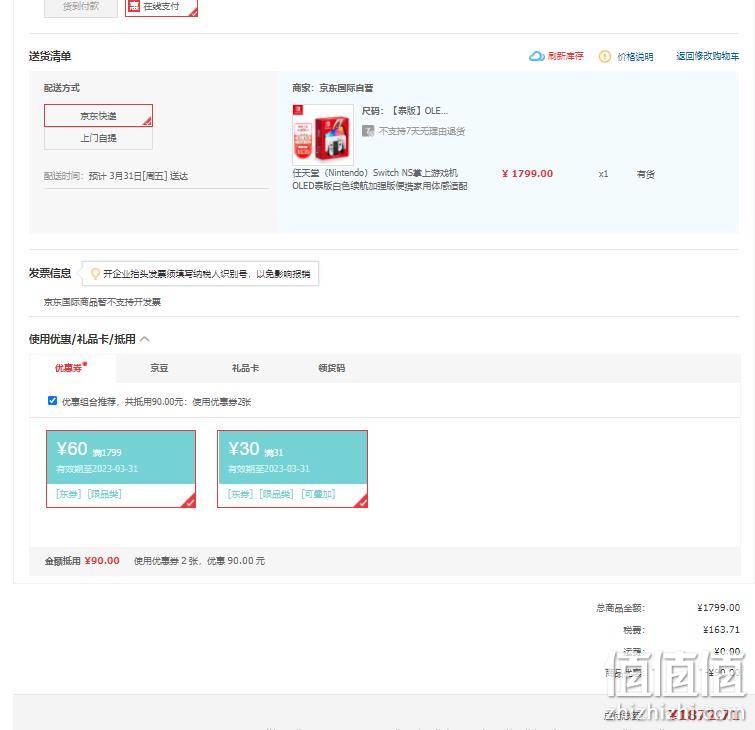Click the 税费 ¥163.71 value
Screen dimensions: 755x730
pyautogui.click(x=721, y=629)
